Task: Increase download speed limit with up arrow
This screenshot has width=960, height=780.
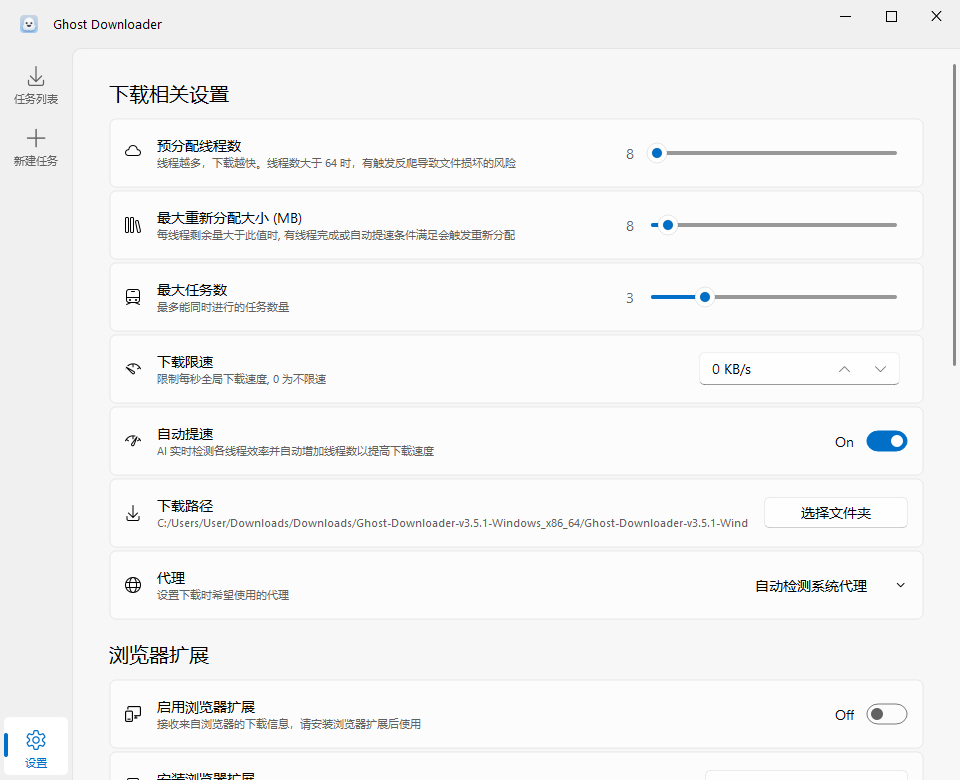Action: (x=844, y=369)
